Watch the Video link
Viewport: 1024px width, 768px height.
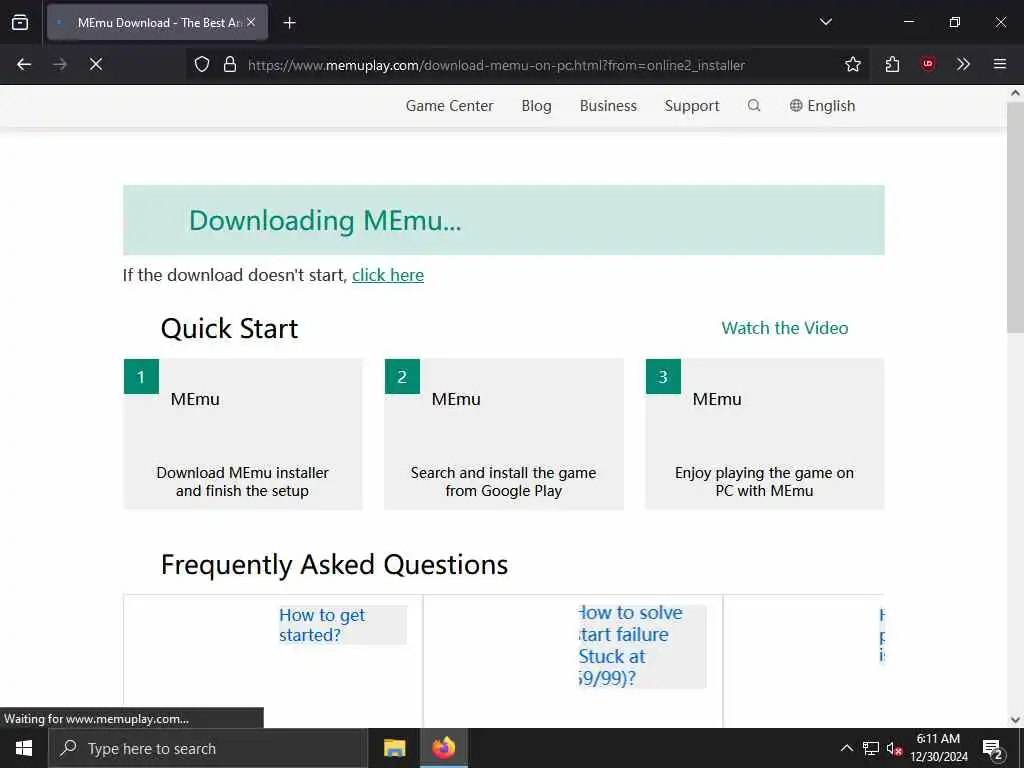pyautogui.click(x=785, y=328)
